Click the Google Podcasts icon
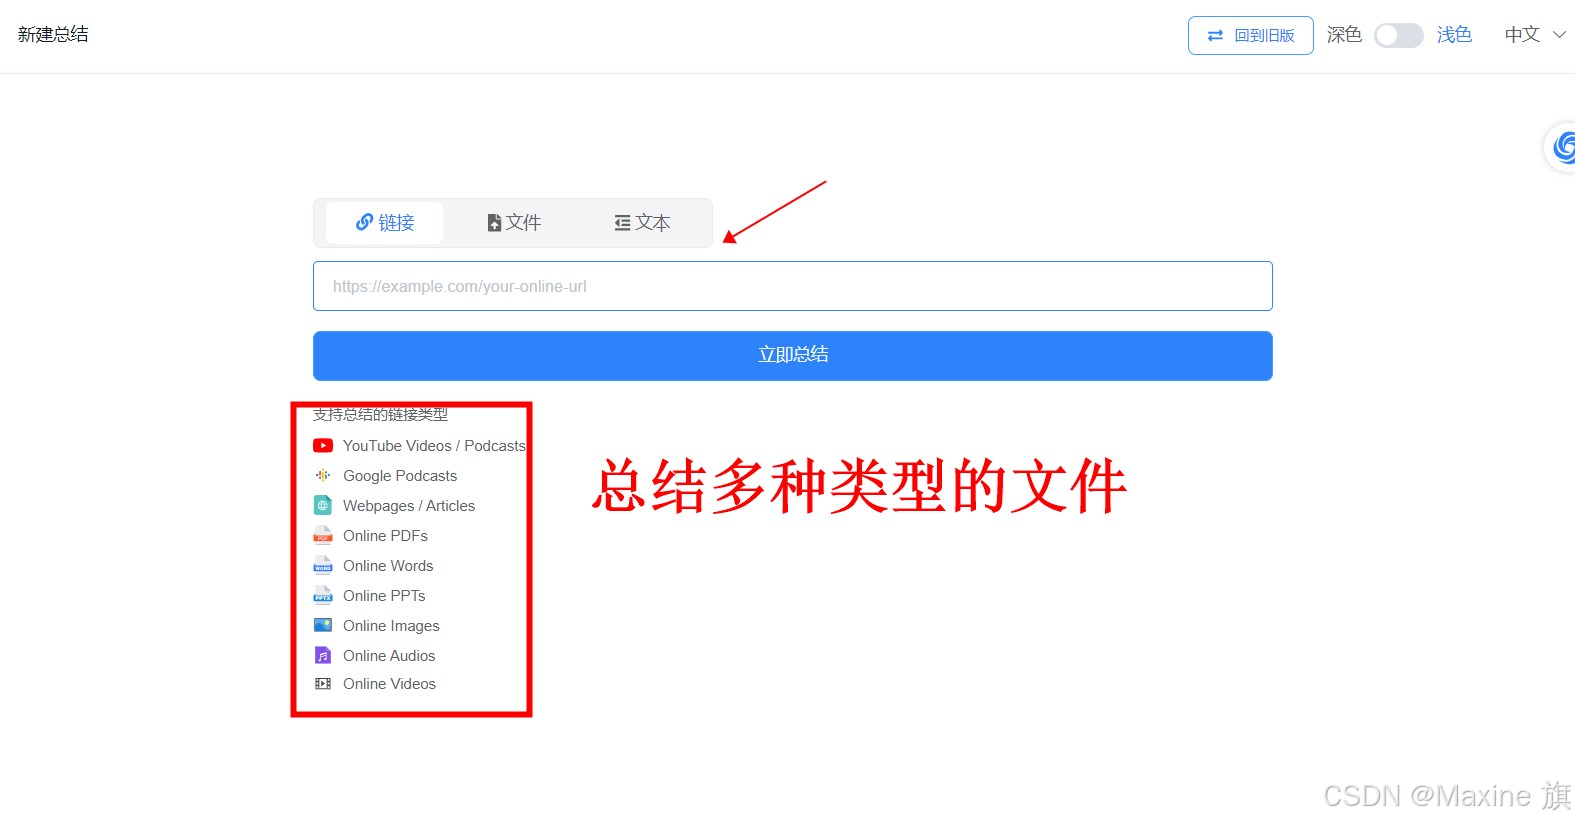1575x823 pixels. coord(323,476)
